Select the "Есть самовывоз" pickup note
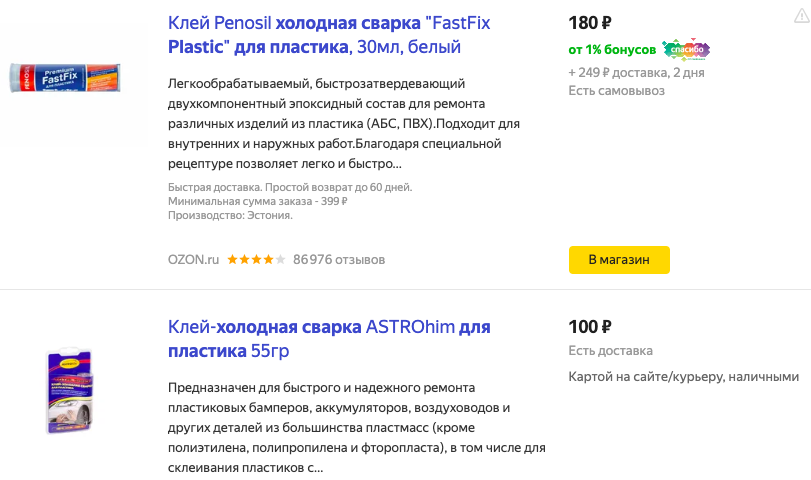Screen dimensions: 811x480 tap(616, 91)
